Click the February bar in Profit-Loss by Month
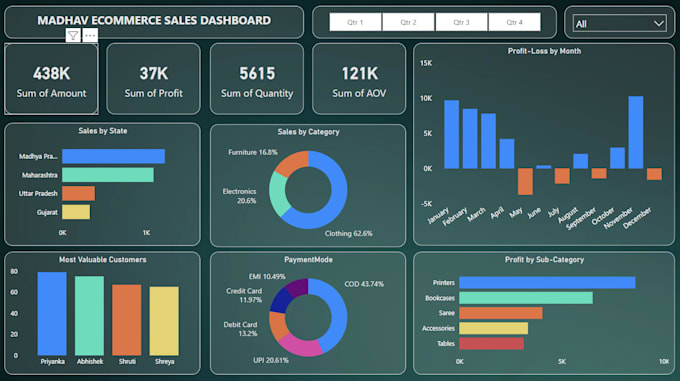Screen dimensions: 680x381 click(x=470, y=139)
